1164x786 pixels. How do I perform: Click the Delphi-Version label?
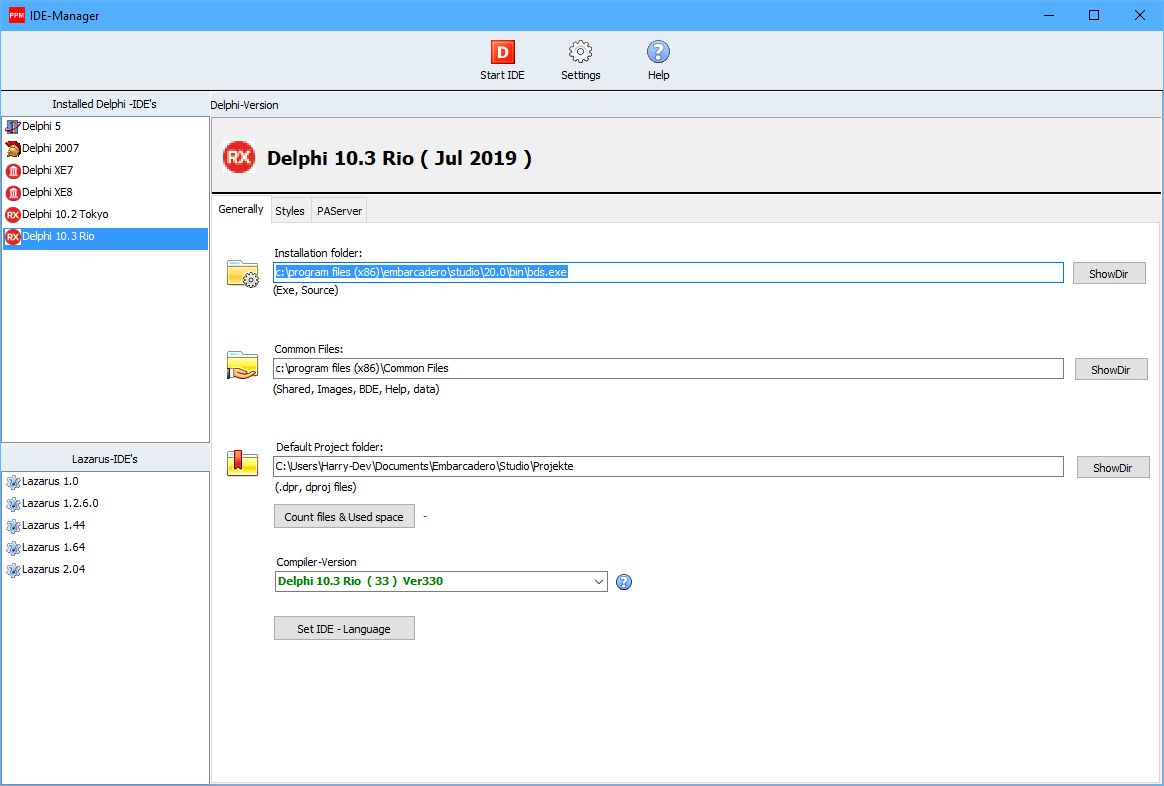click(244, 105)
